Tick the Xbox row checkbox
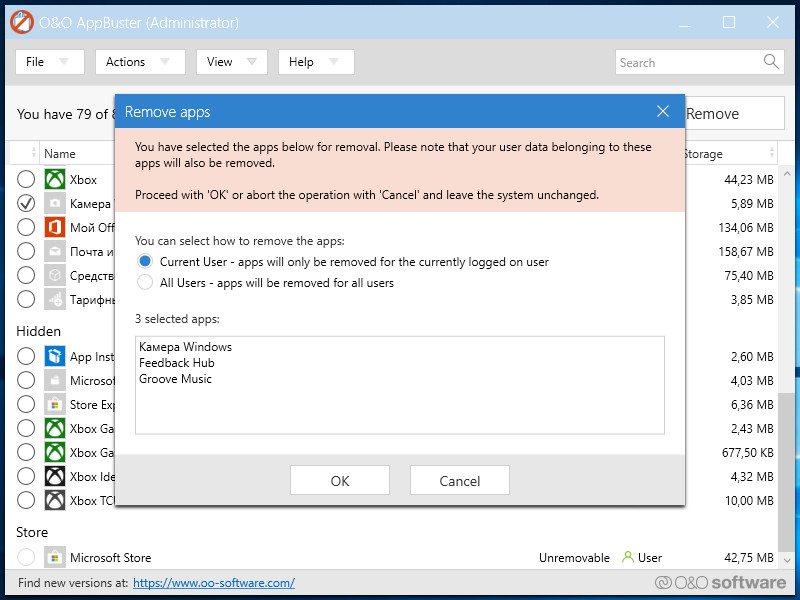 click(x=26, y=179)
